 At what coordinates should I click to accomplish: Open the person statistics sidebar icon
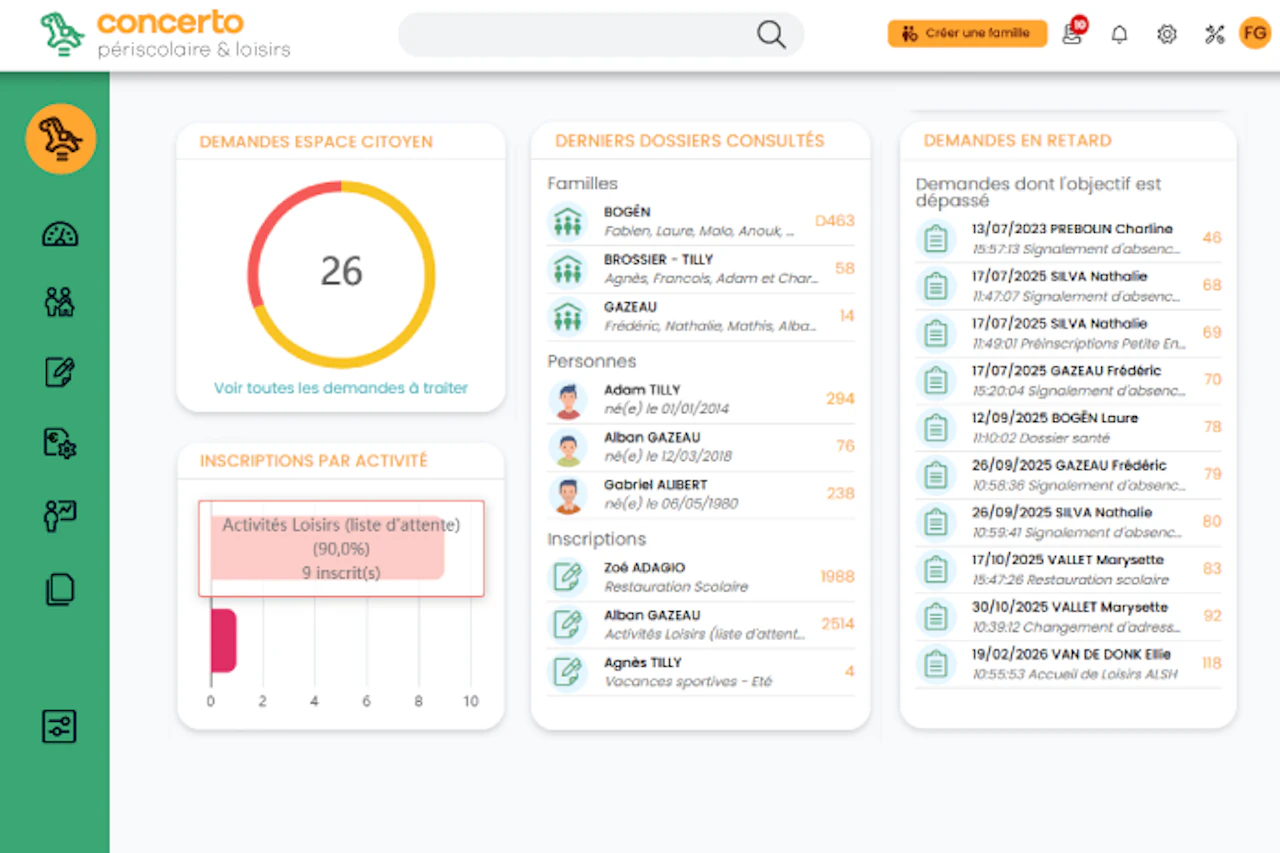pyautogui.click(x=60, y=517)
